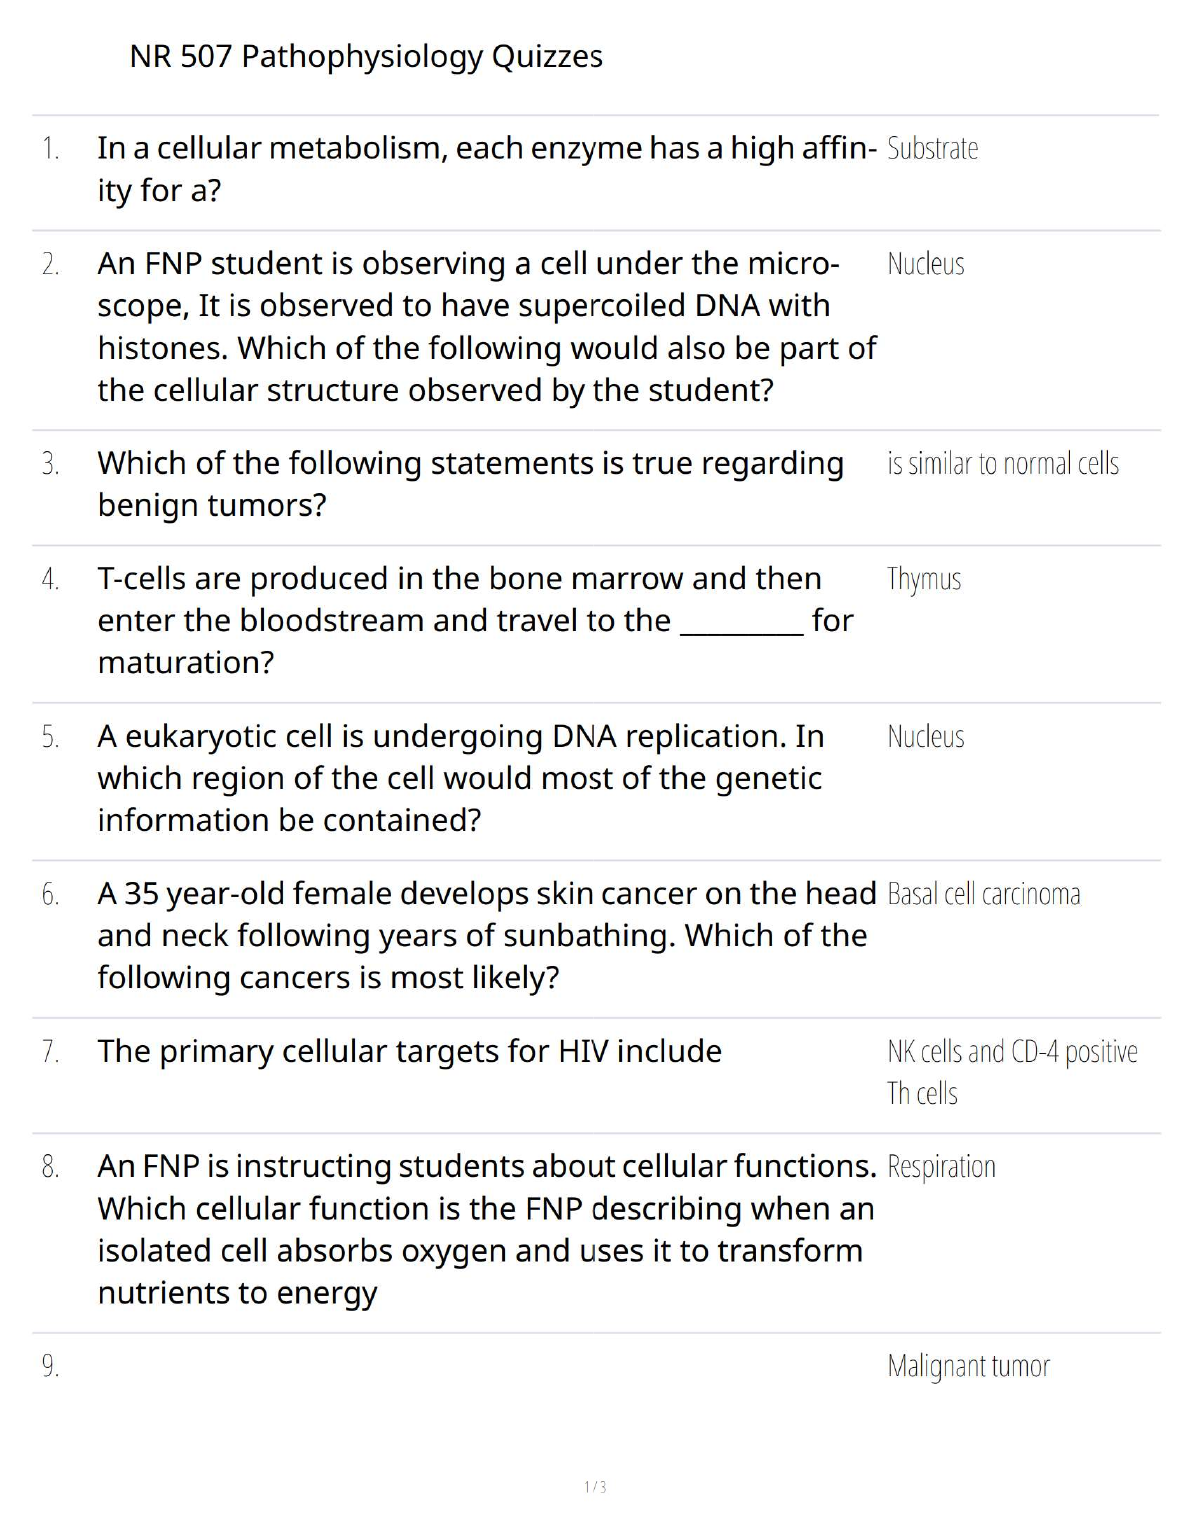Select the "is similar to normal cells" answer
Screen dimensions: 1190x1540
click(1002, 464)
